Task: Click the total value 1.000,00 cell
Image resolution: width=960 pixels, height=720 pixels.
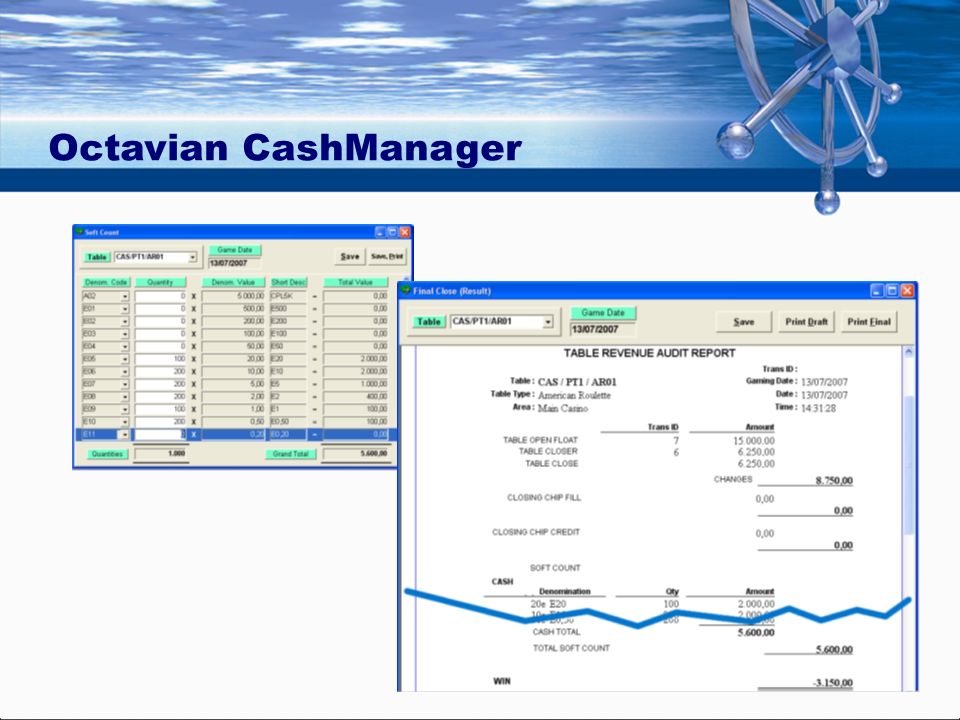Action: (x=356, y=384)
